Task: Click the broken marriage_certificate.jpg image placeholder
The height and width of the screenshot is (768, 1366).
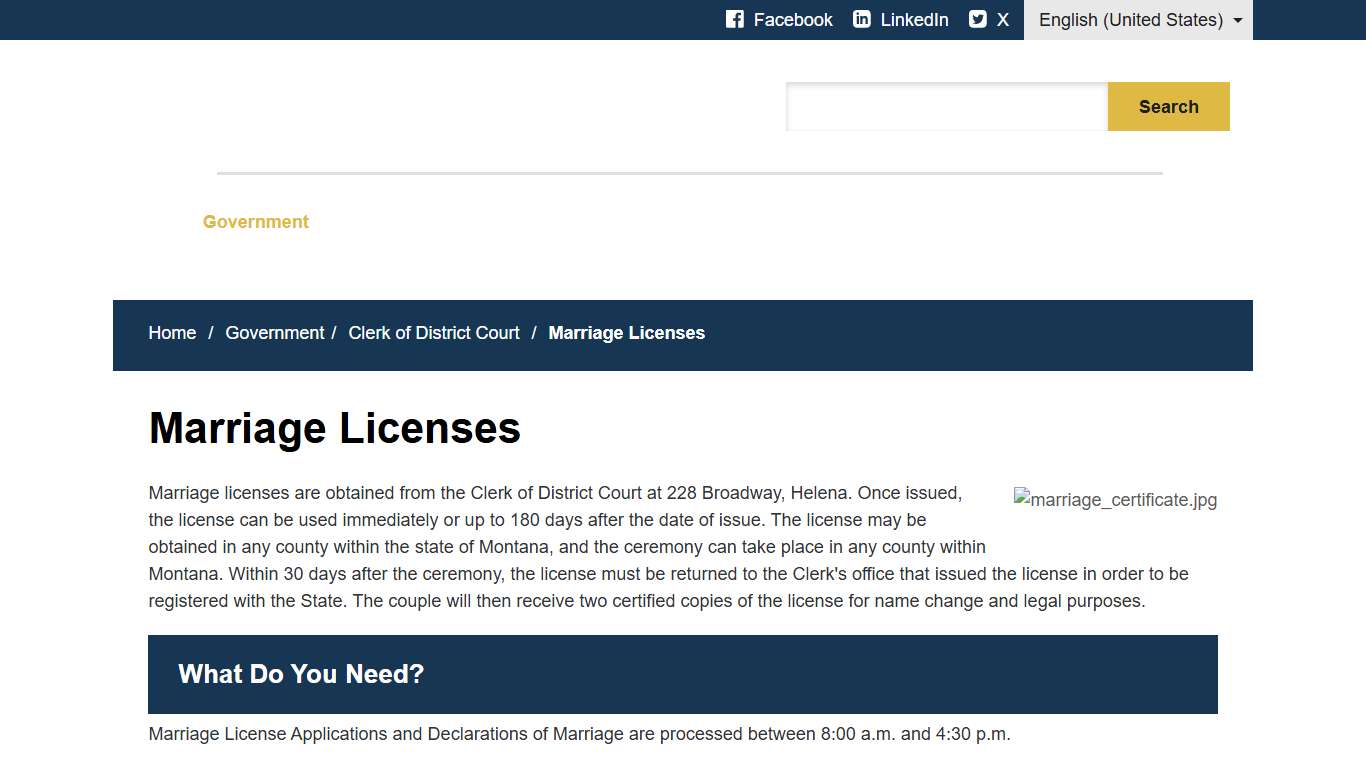Action: 1115,499
